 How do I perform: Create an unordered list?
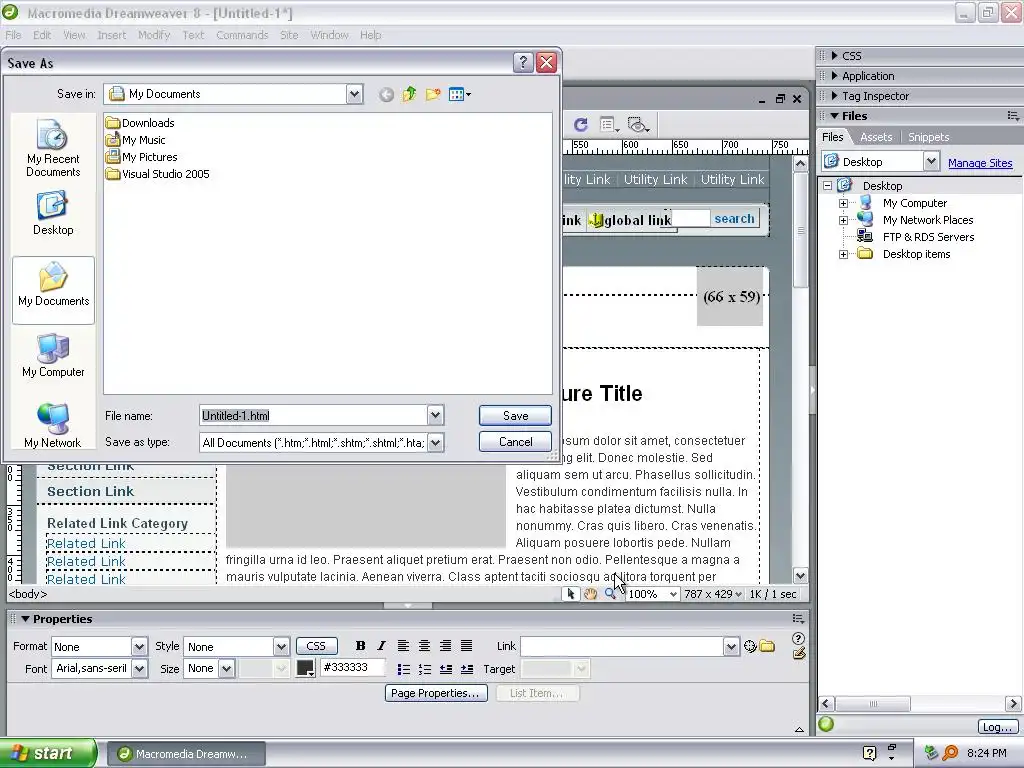pyautogui.click(x=404, y=669)
